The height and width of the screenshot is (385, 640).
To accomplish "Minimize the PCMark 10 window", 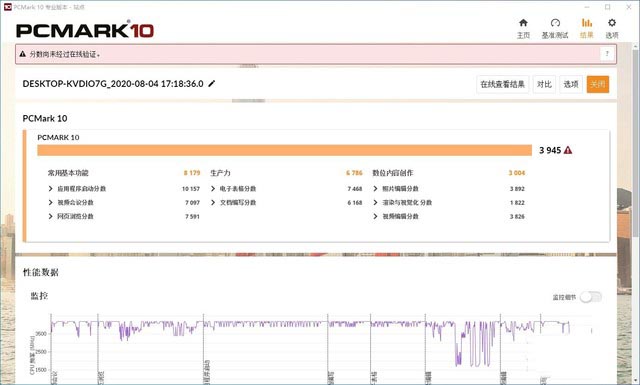I will point(587,7).
